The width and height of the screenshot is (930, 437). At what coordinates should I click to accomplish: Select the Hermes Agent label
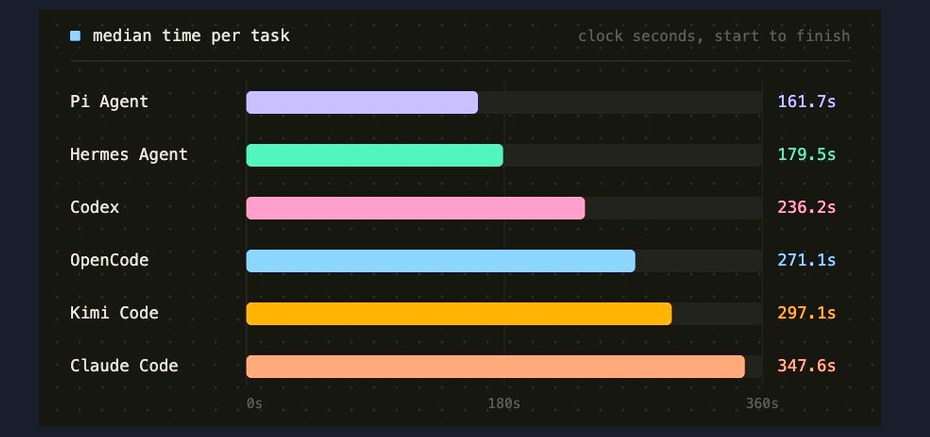point(129,155)
